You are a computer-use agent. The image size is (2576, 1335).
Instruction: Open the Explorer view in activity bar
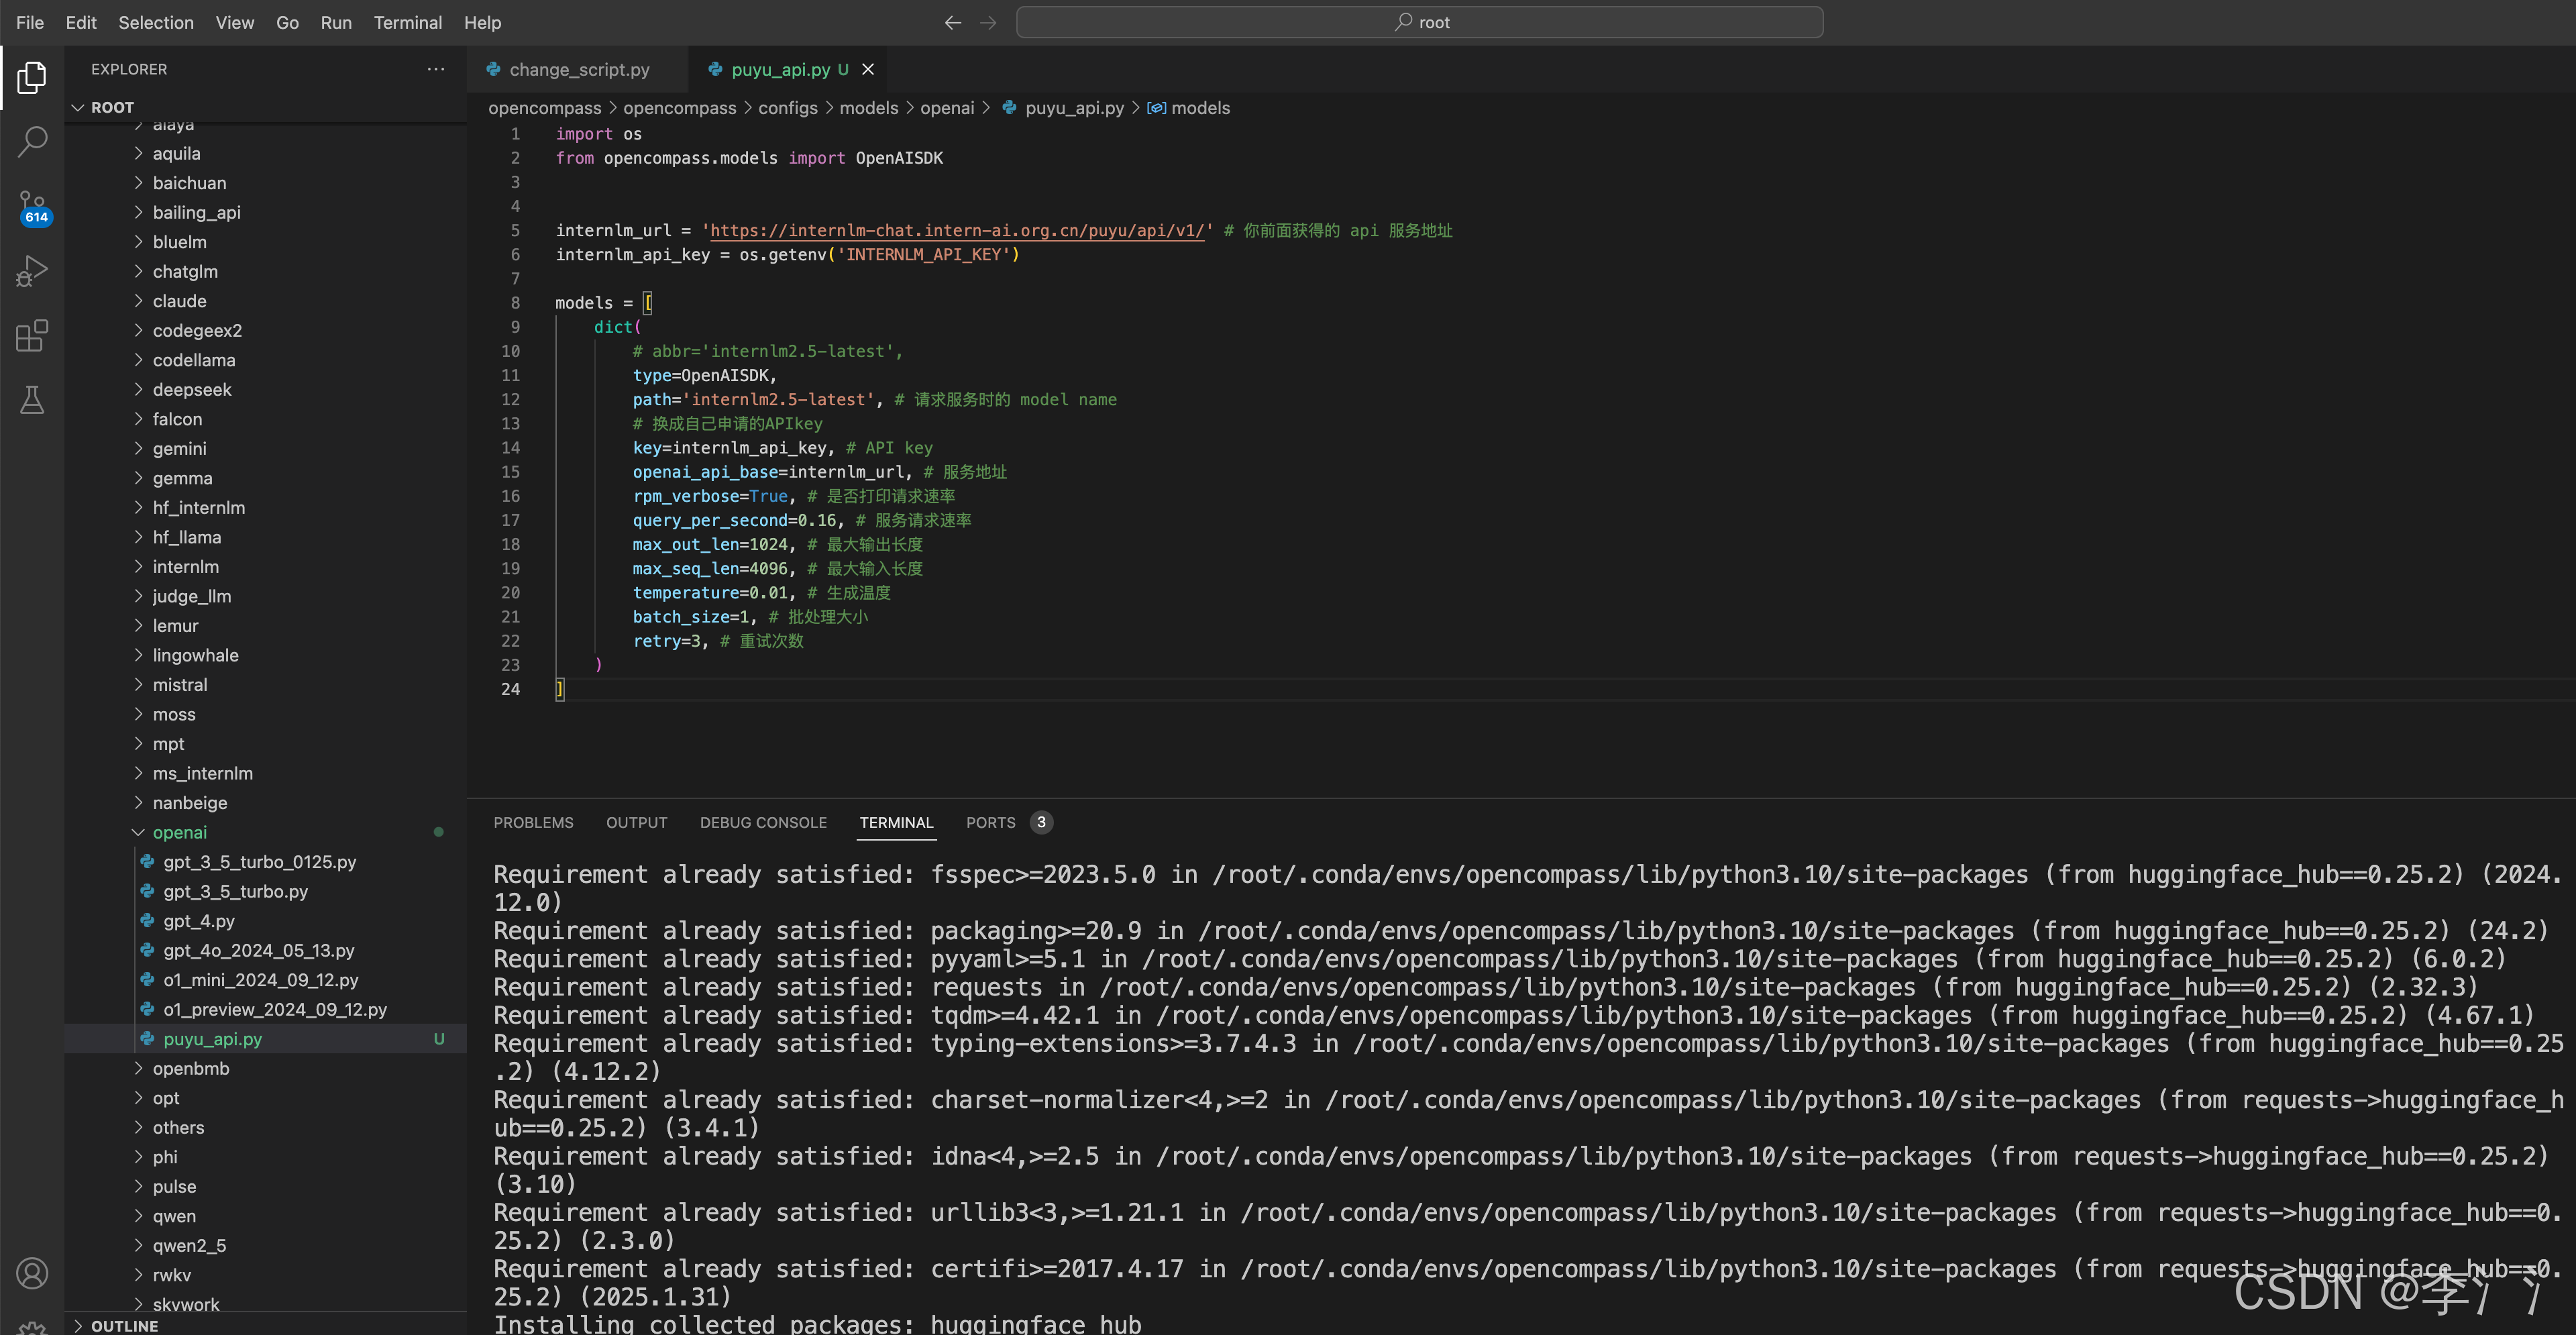[x=32, y=77]
